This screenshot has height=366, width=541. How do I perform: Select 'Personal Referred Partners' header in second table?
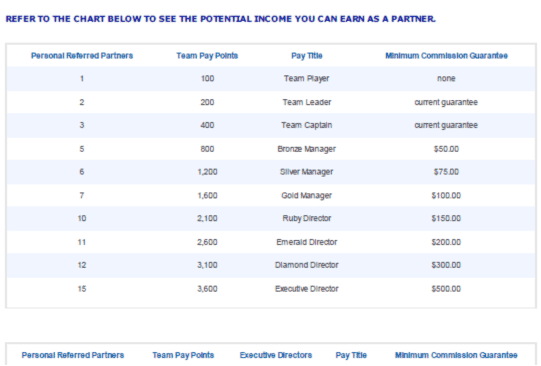pyautogui.click(x=73, y=355)
